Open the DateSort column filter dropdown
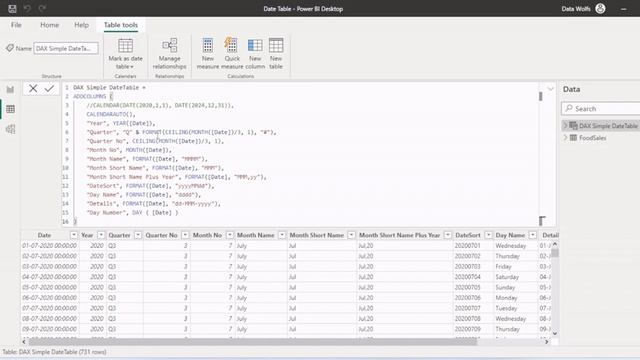The width and height of the screenshot is (640, 360). [488, 235]
